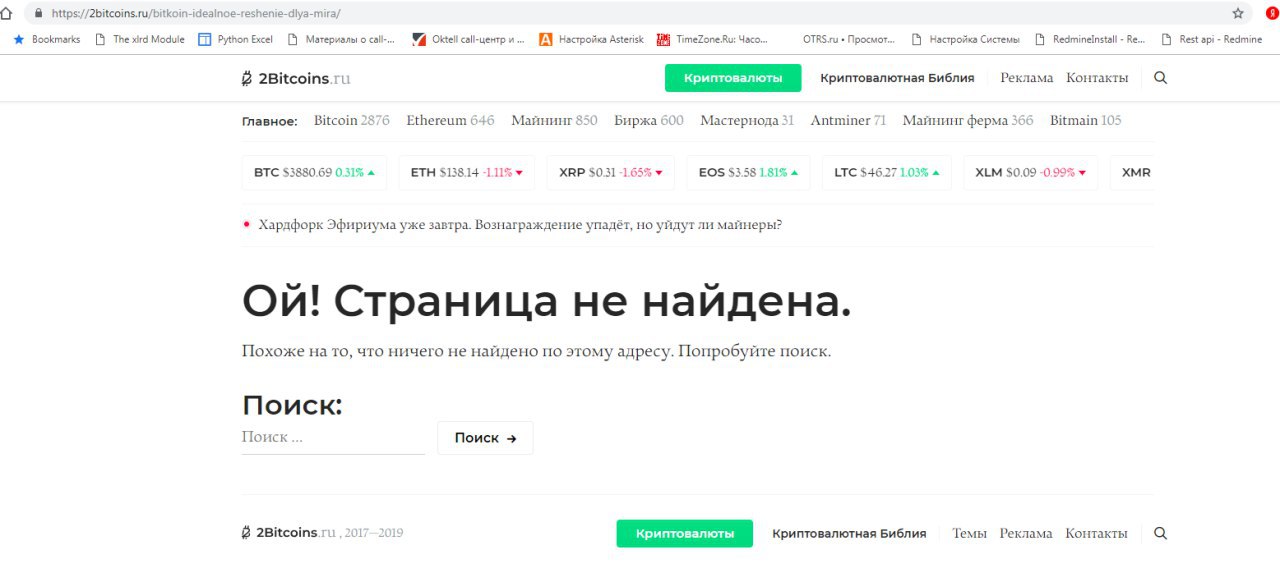Bookmark this page with the star icon
Viewport: 1280px width, 582px height.
point(1238,14)
